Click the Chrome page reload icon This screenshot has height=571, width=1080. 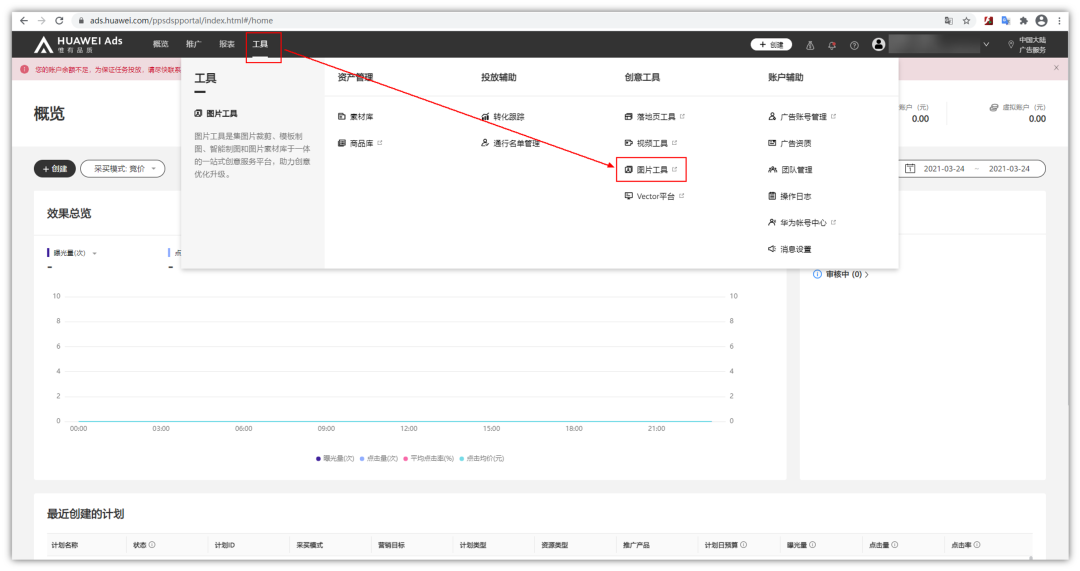click(59, 20)
